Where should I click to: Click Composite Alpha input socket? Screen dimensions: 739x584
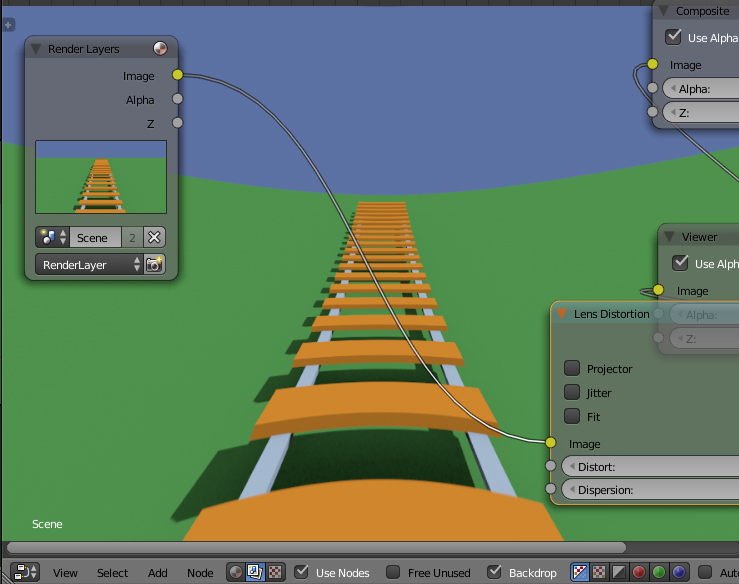653,88
